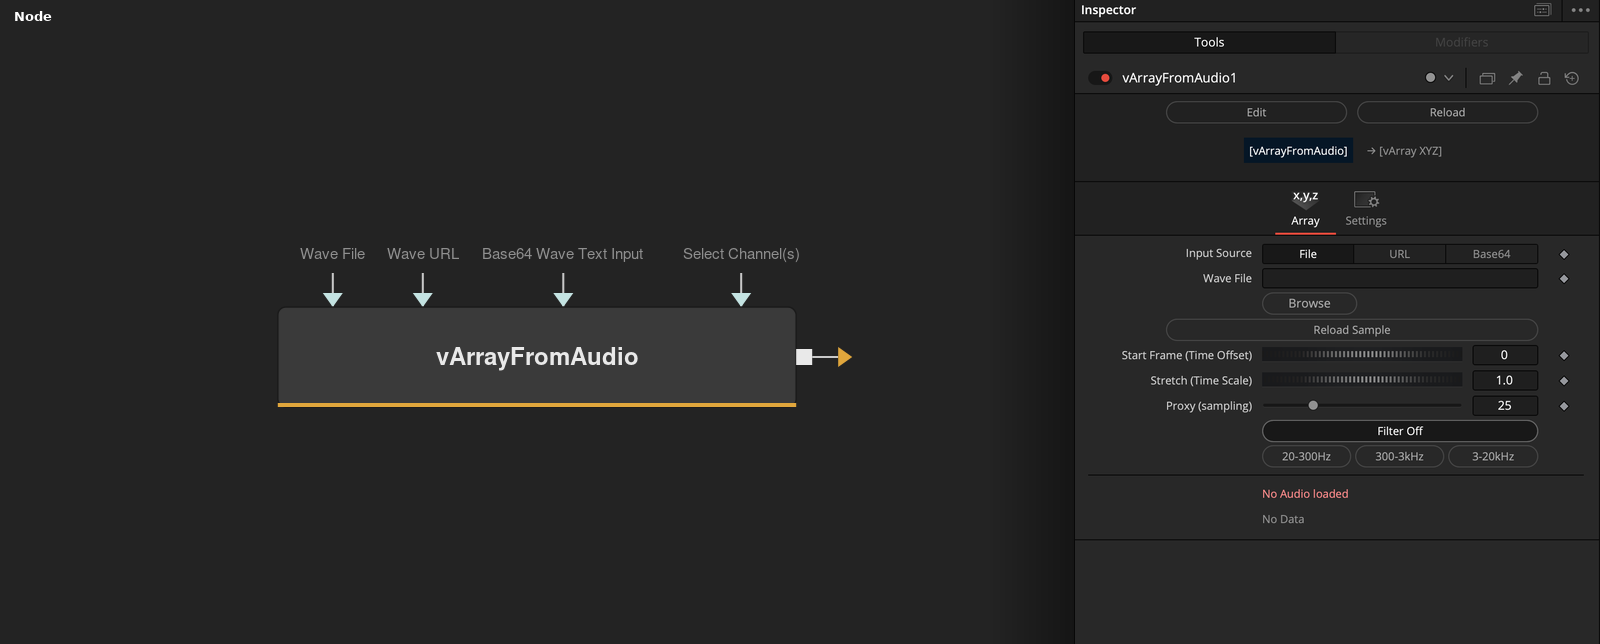This screenshot has height=644, width=1600.
Task: Click the versions icon beside vArrayFromAudio1
Action: (x=1487, y=78)
